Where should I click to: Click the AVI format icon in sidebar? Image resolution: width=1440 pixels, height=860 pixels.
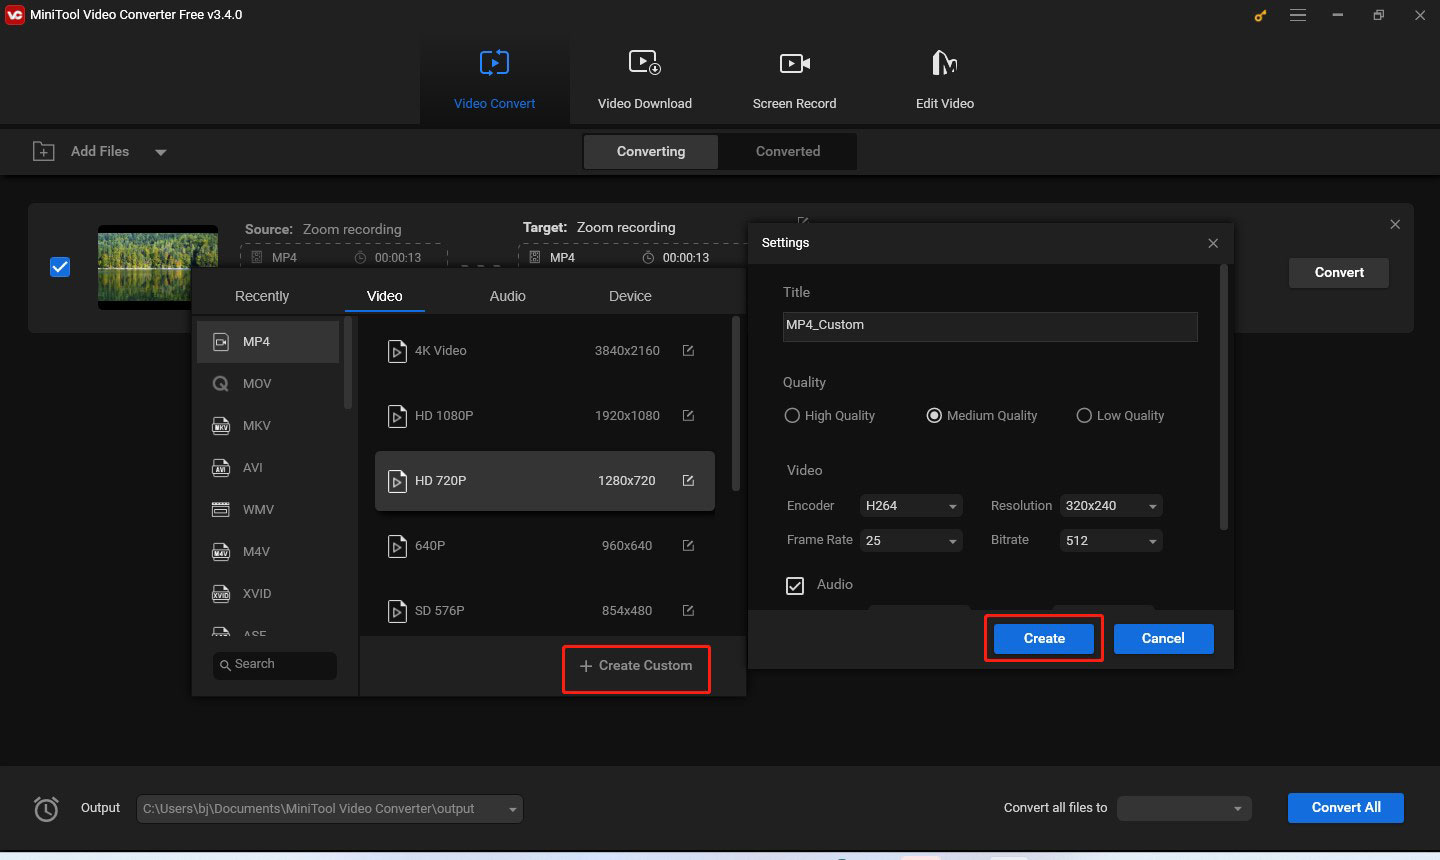point(221,468)
